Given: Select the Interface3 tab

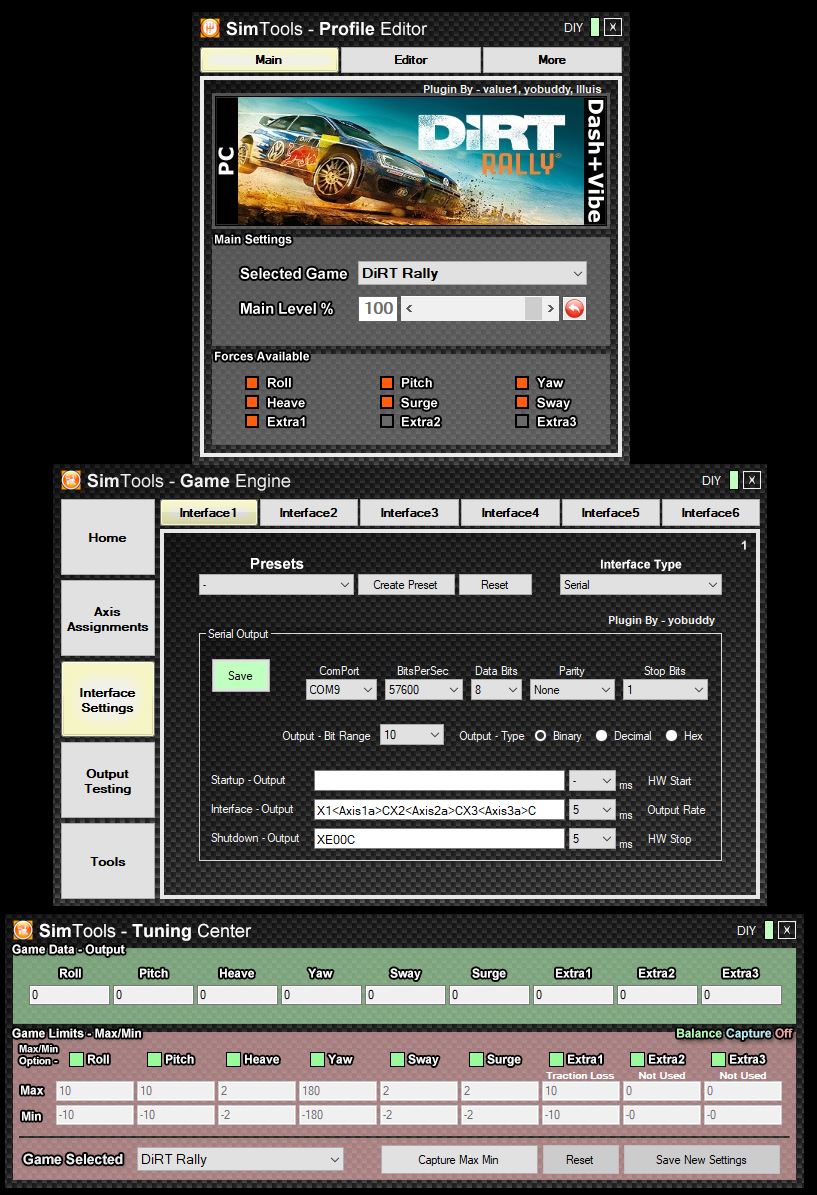Looking at the screenshot, I should [409, 513].
